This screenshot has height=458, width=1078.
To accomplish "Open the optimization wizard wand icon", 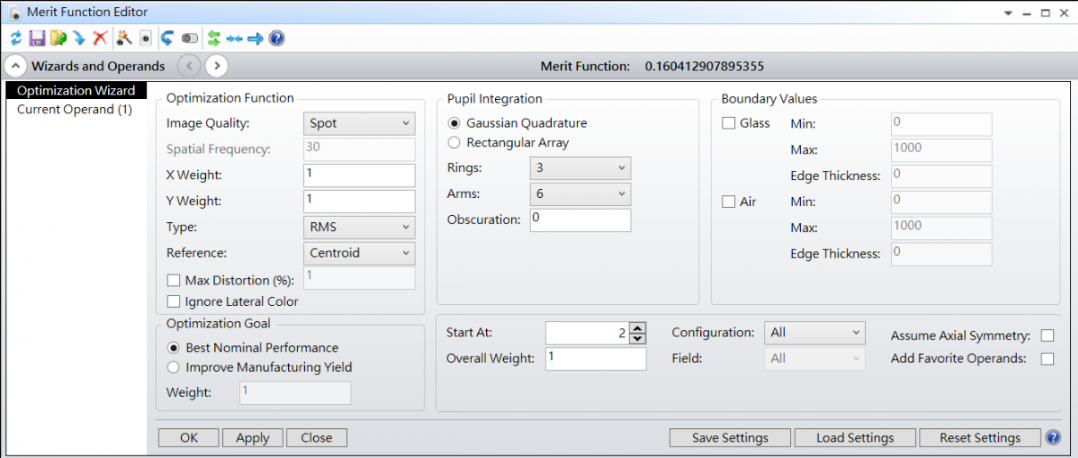I will [x=124, y=38].
